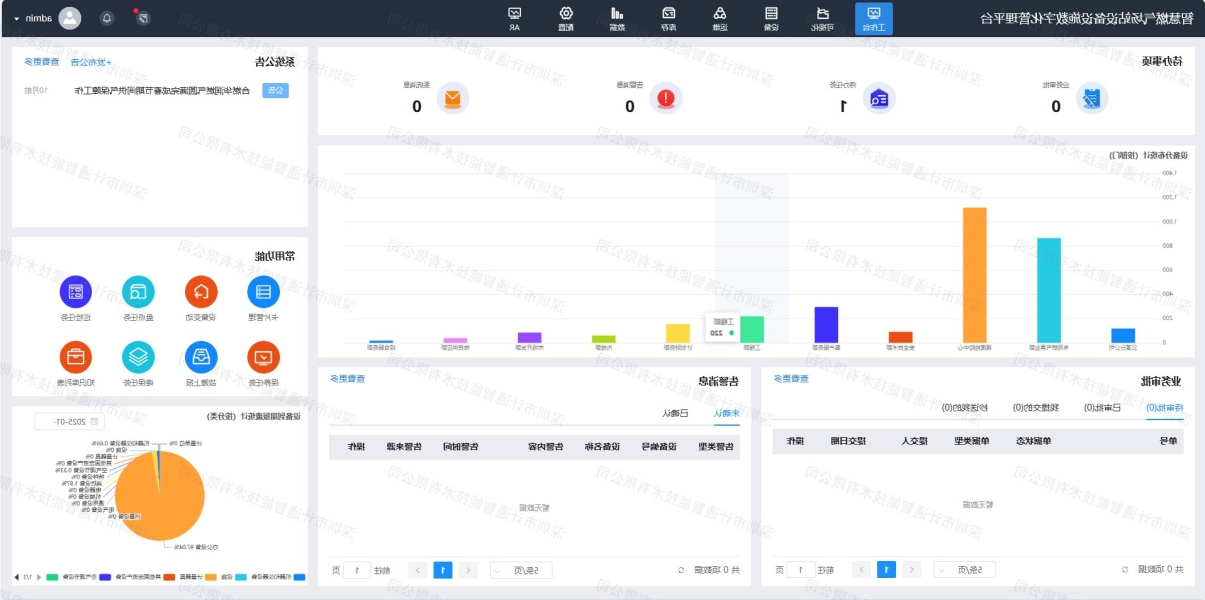Click the notification bell icon
The width and height of the screenshot is (1205, 600).
(107, 18)
